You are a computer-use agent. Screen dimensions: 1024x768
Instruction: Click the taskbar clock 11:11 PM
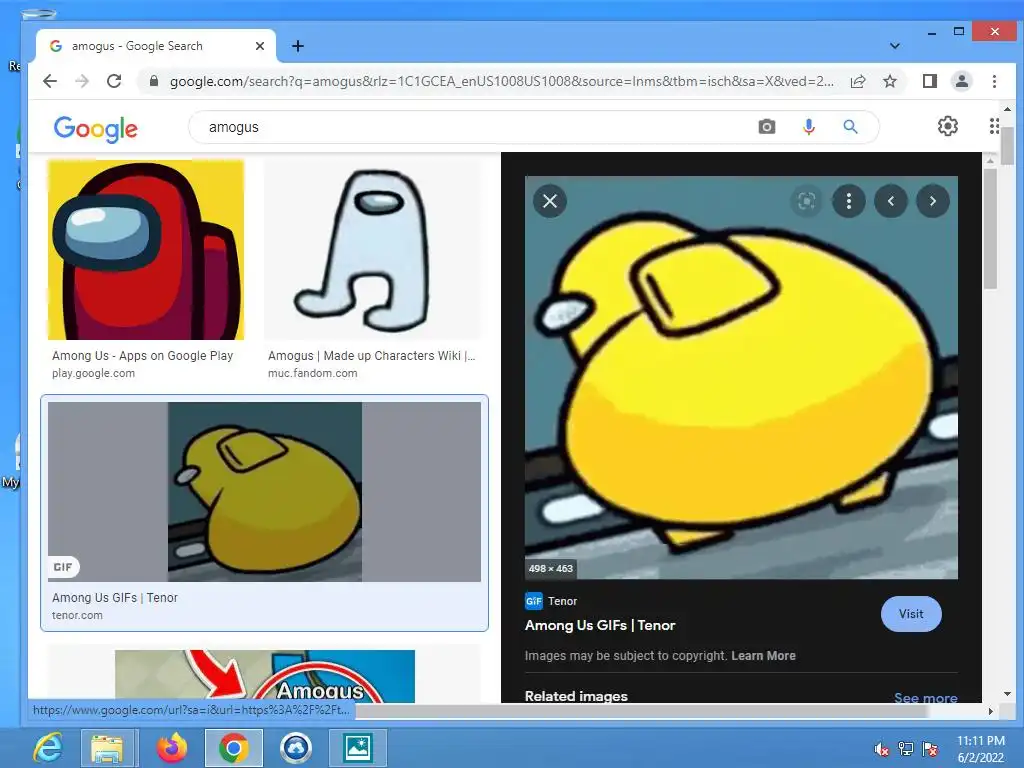point(981,741)
